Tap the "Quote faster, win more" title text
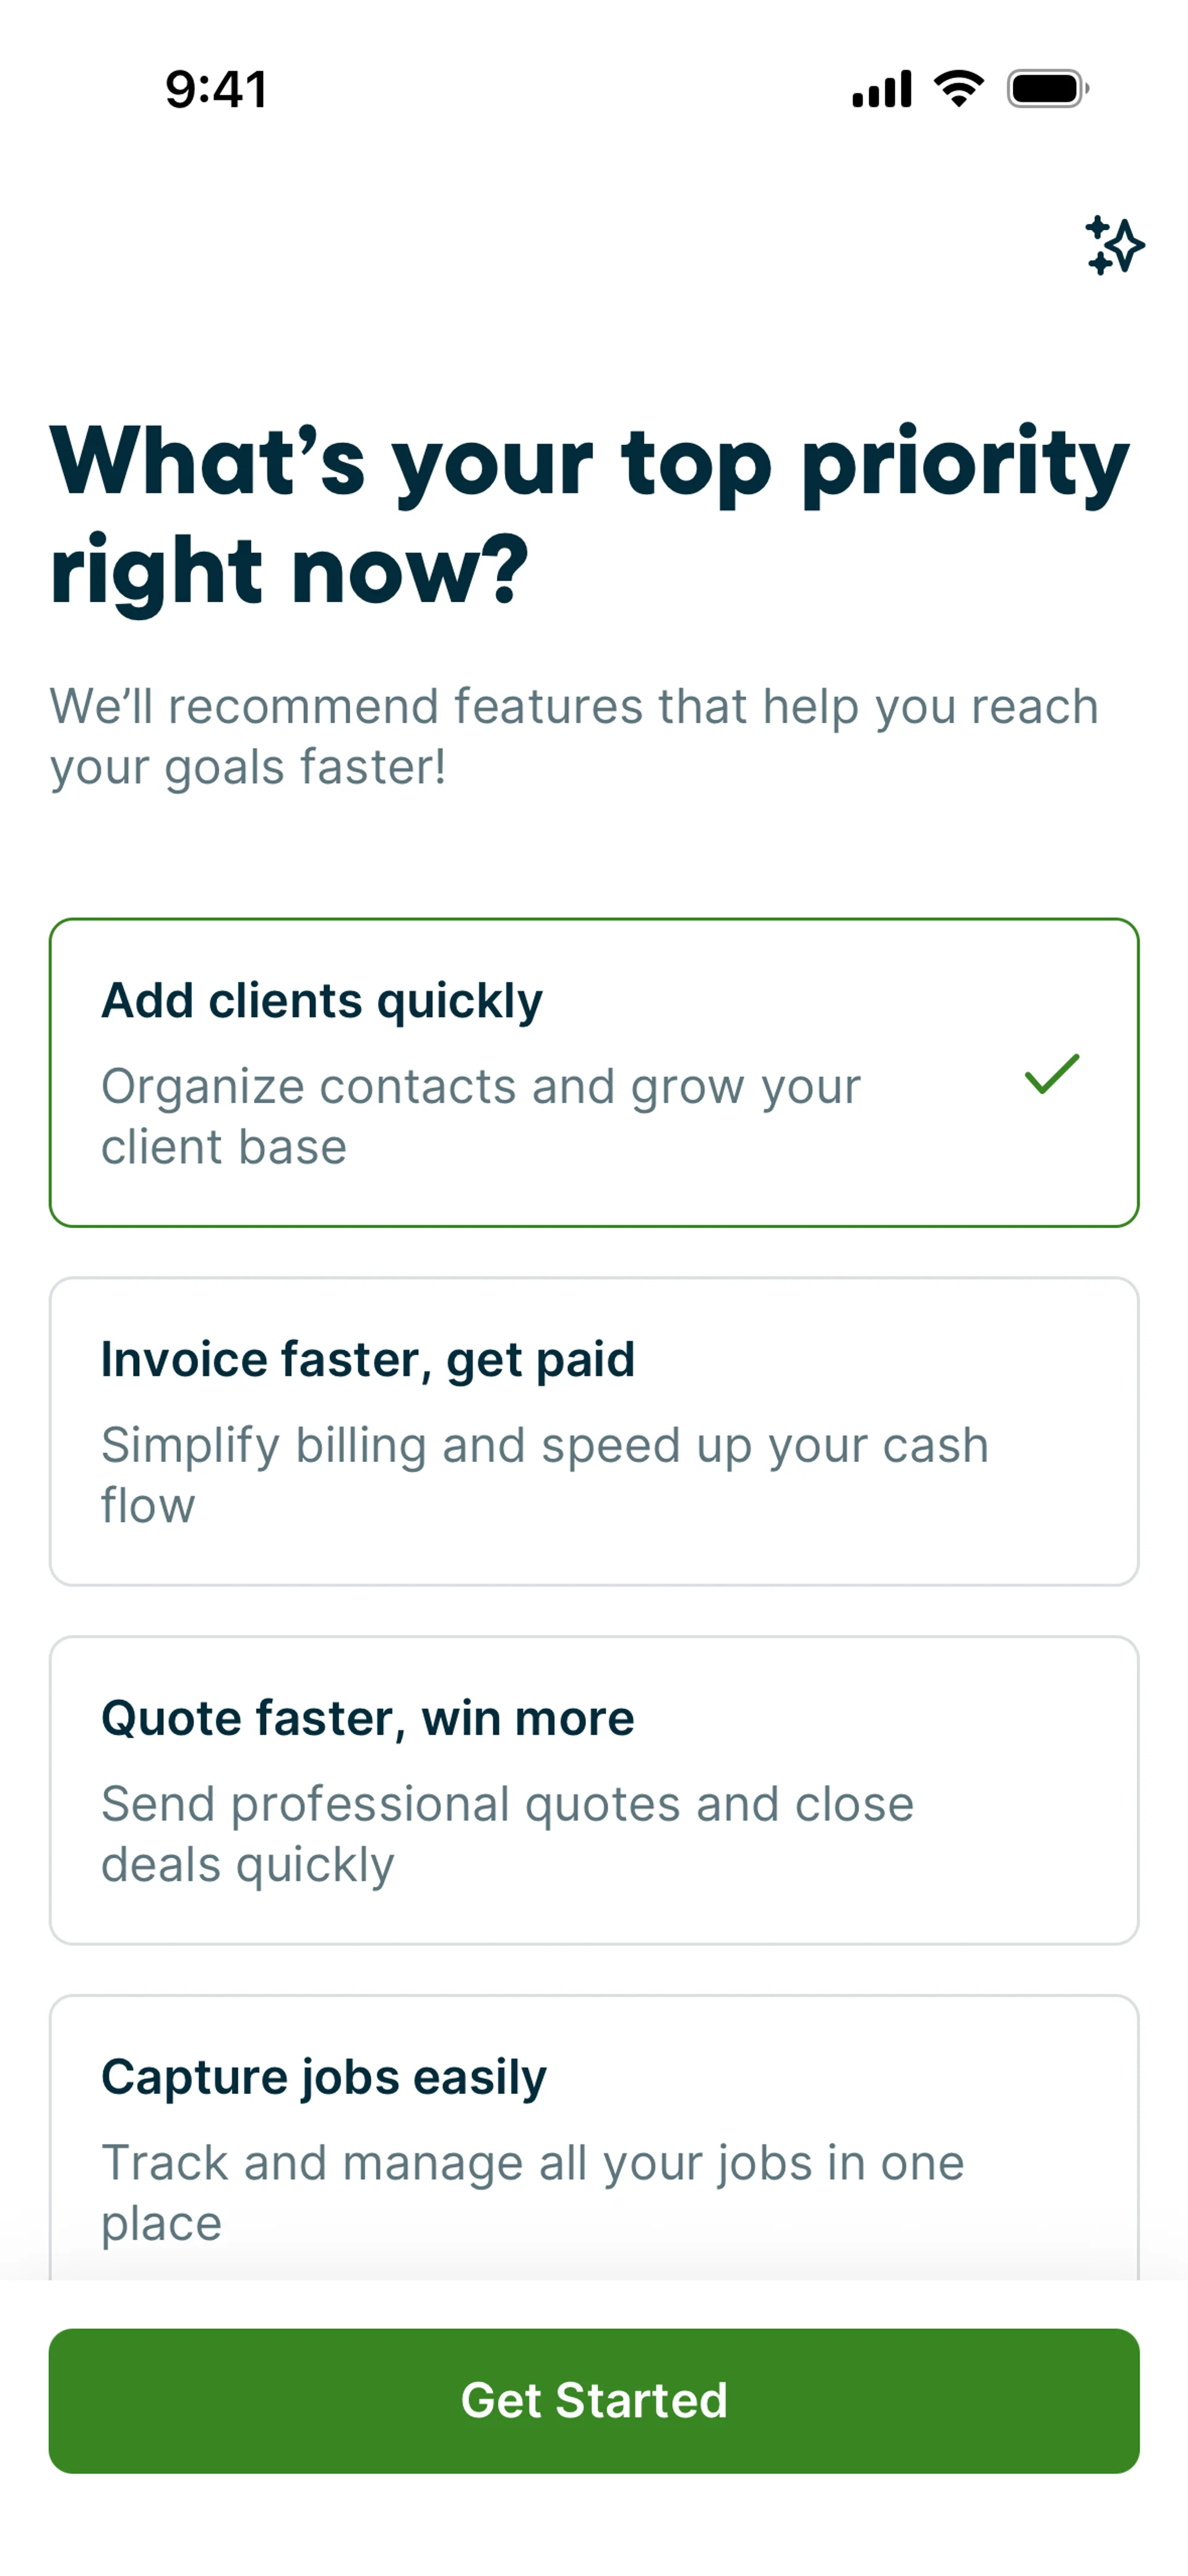This screenshot has width=1188, height=2576. [368, 1718]
